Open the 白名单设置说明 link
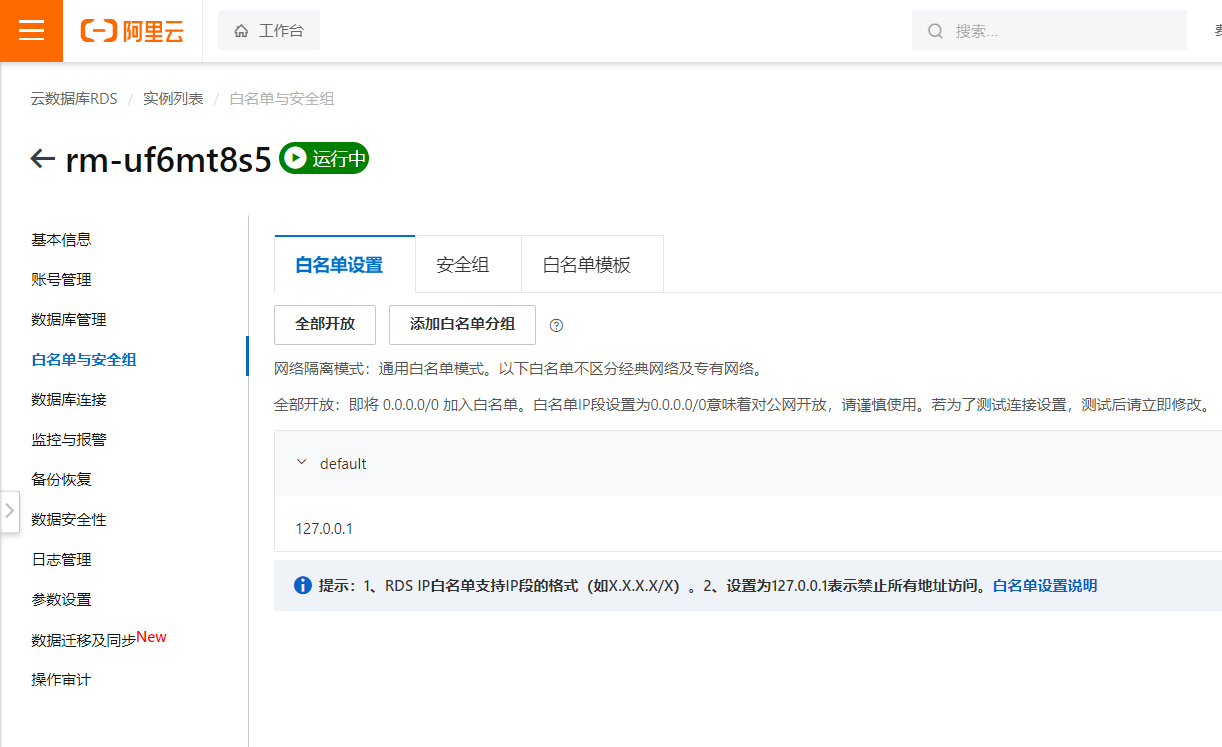 1044,586
